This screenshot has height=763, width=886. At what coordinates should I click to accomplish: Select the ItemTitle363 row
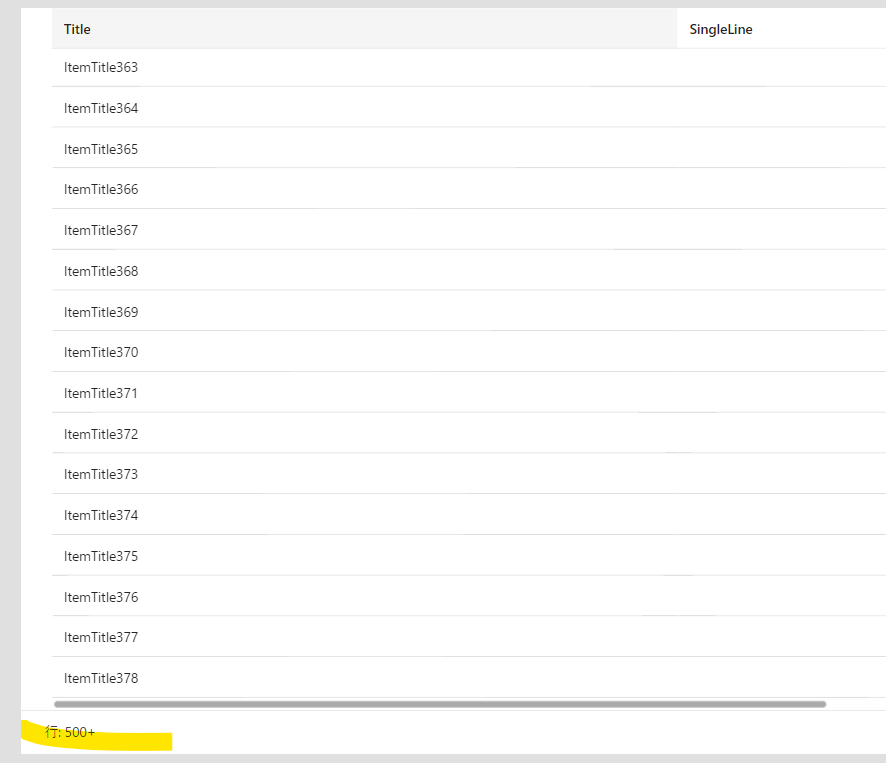(x=469, y=67)
